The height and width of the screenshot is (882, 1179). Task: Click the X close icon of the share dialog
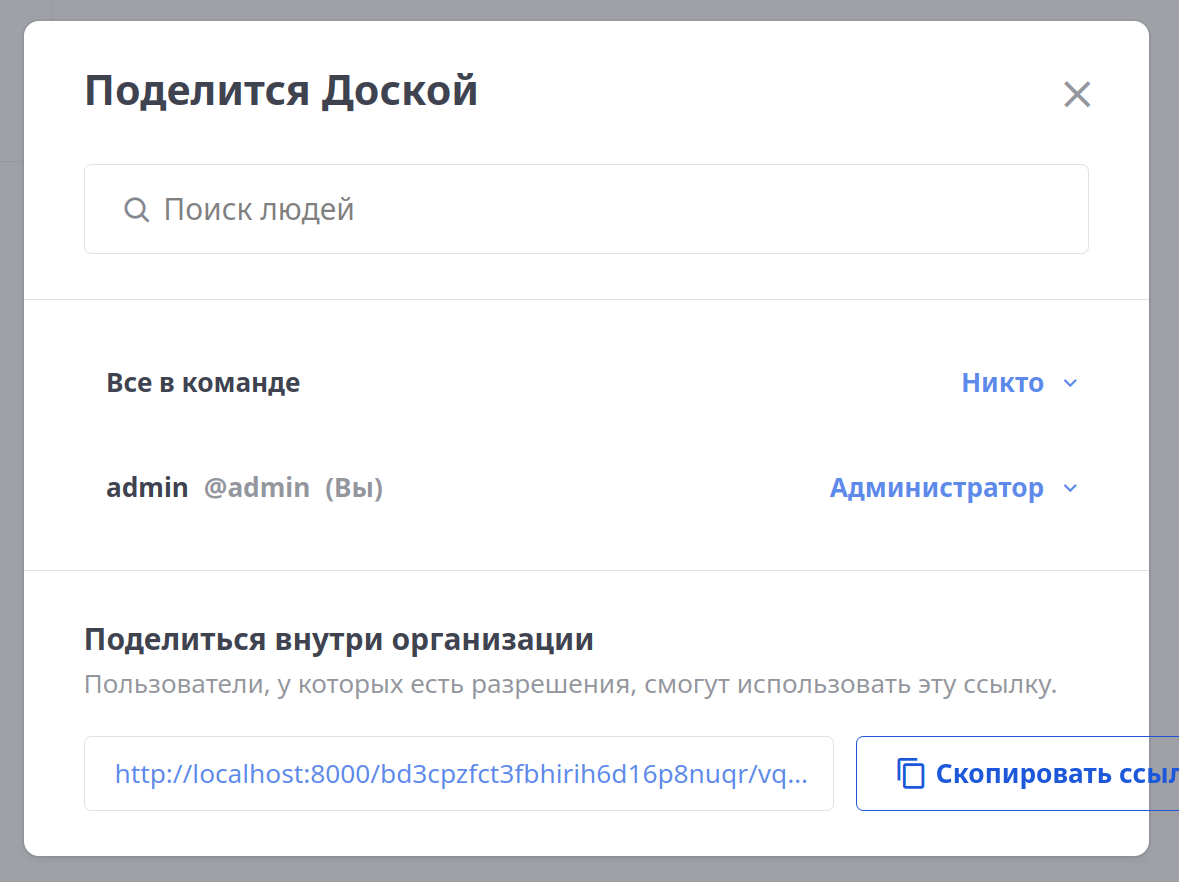(x=1077, y=94)
